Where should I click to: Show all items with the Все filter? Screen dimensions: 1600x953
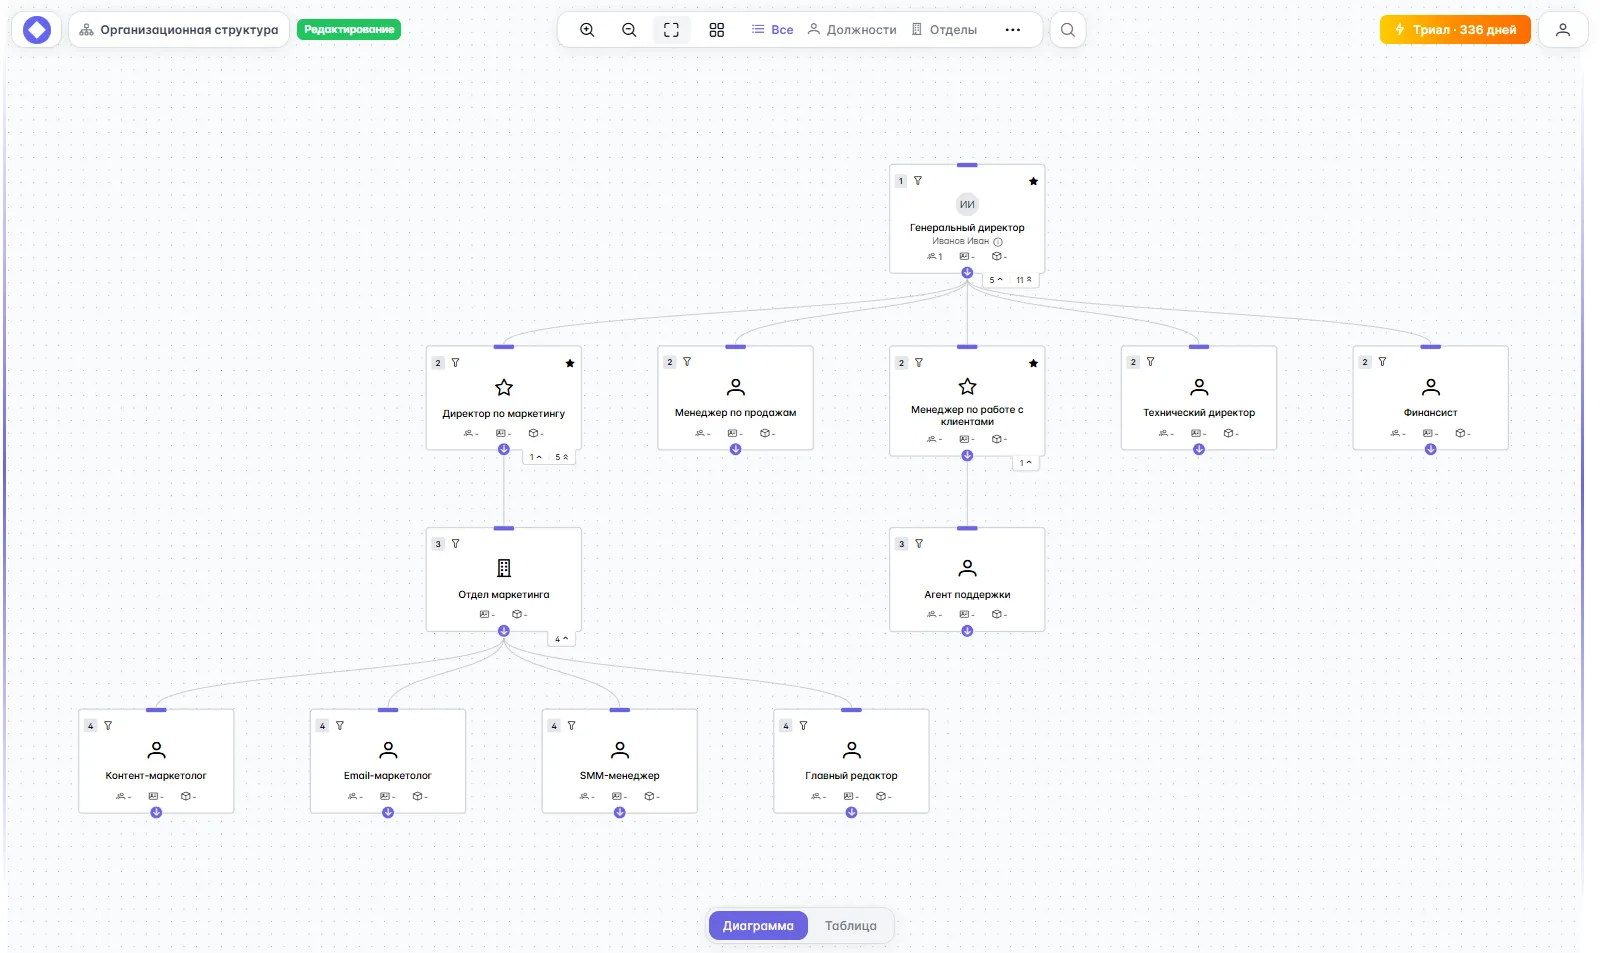[x=773, y=30]
